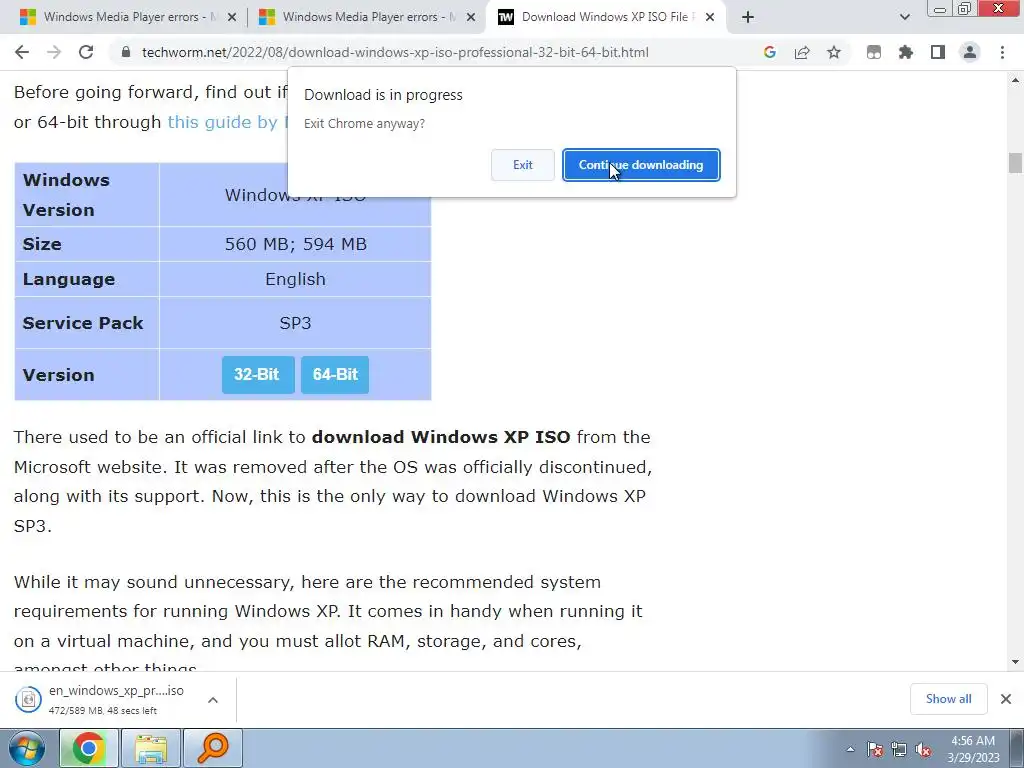1024x768 pixels.
Task: Open the extensions puzzle icon
Action: [906, 52]
